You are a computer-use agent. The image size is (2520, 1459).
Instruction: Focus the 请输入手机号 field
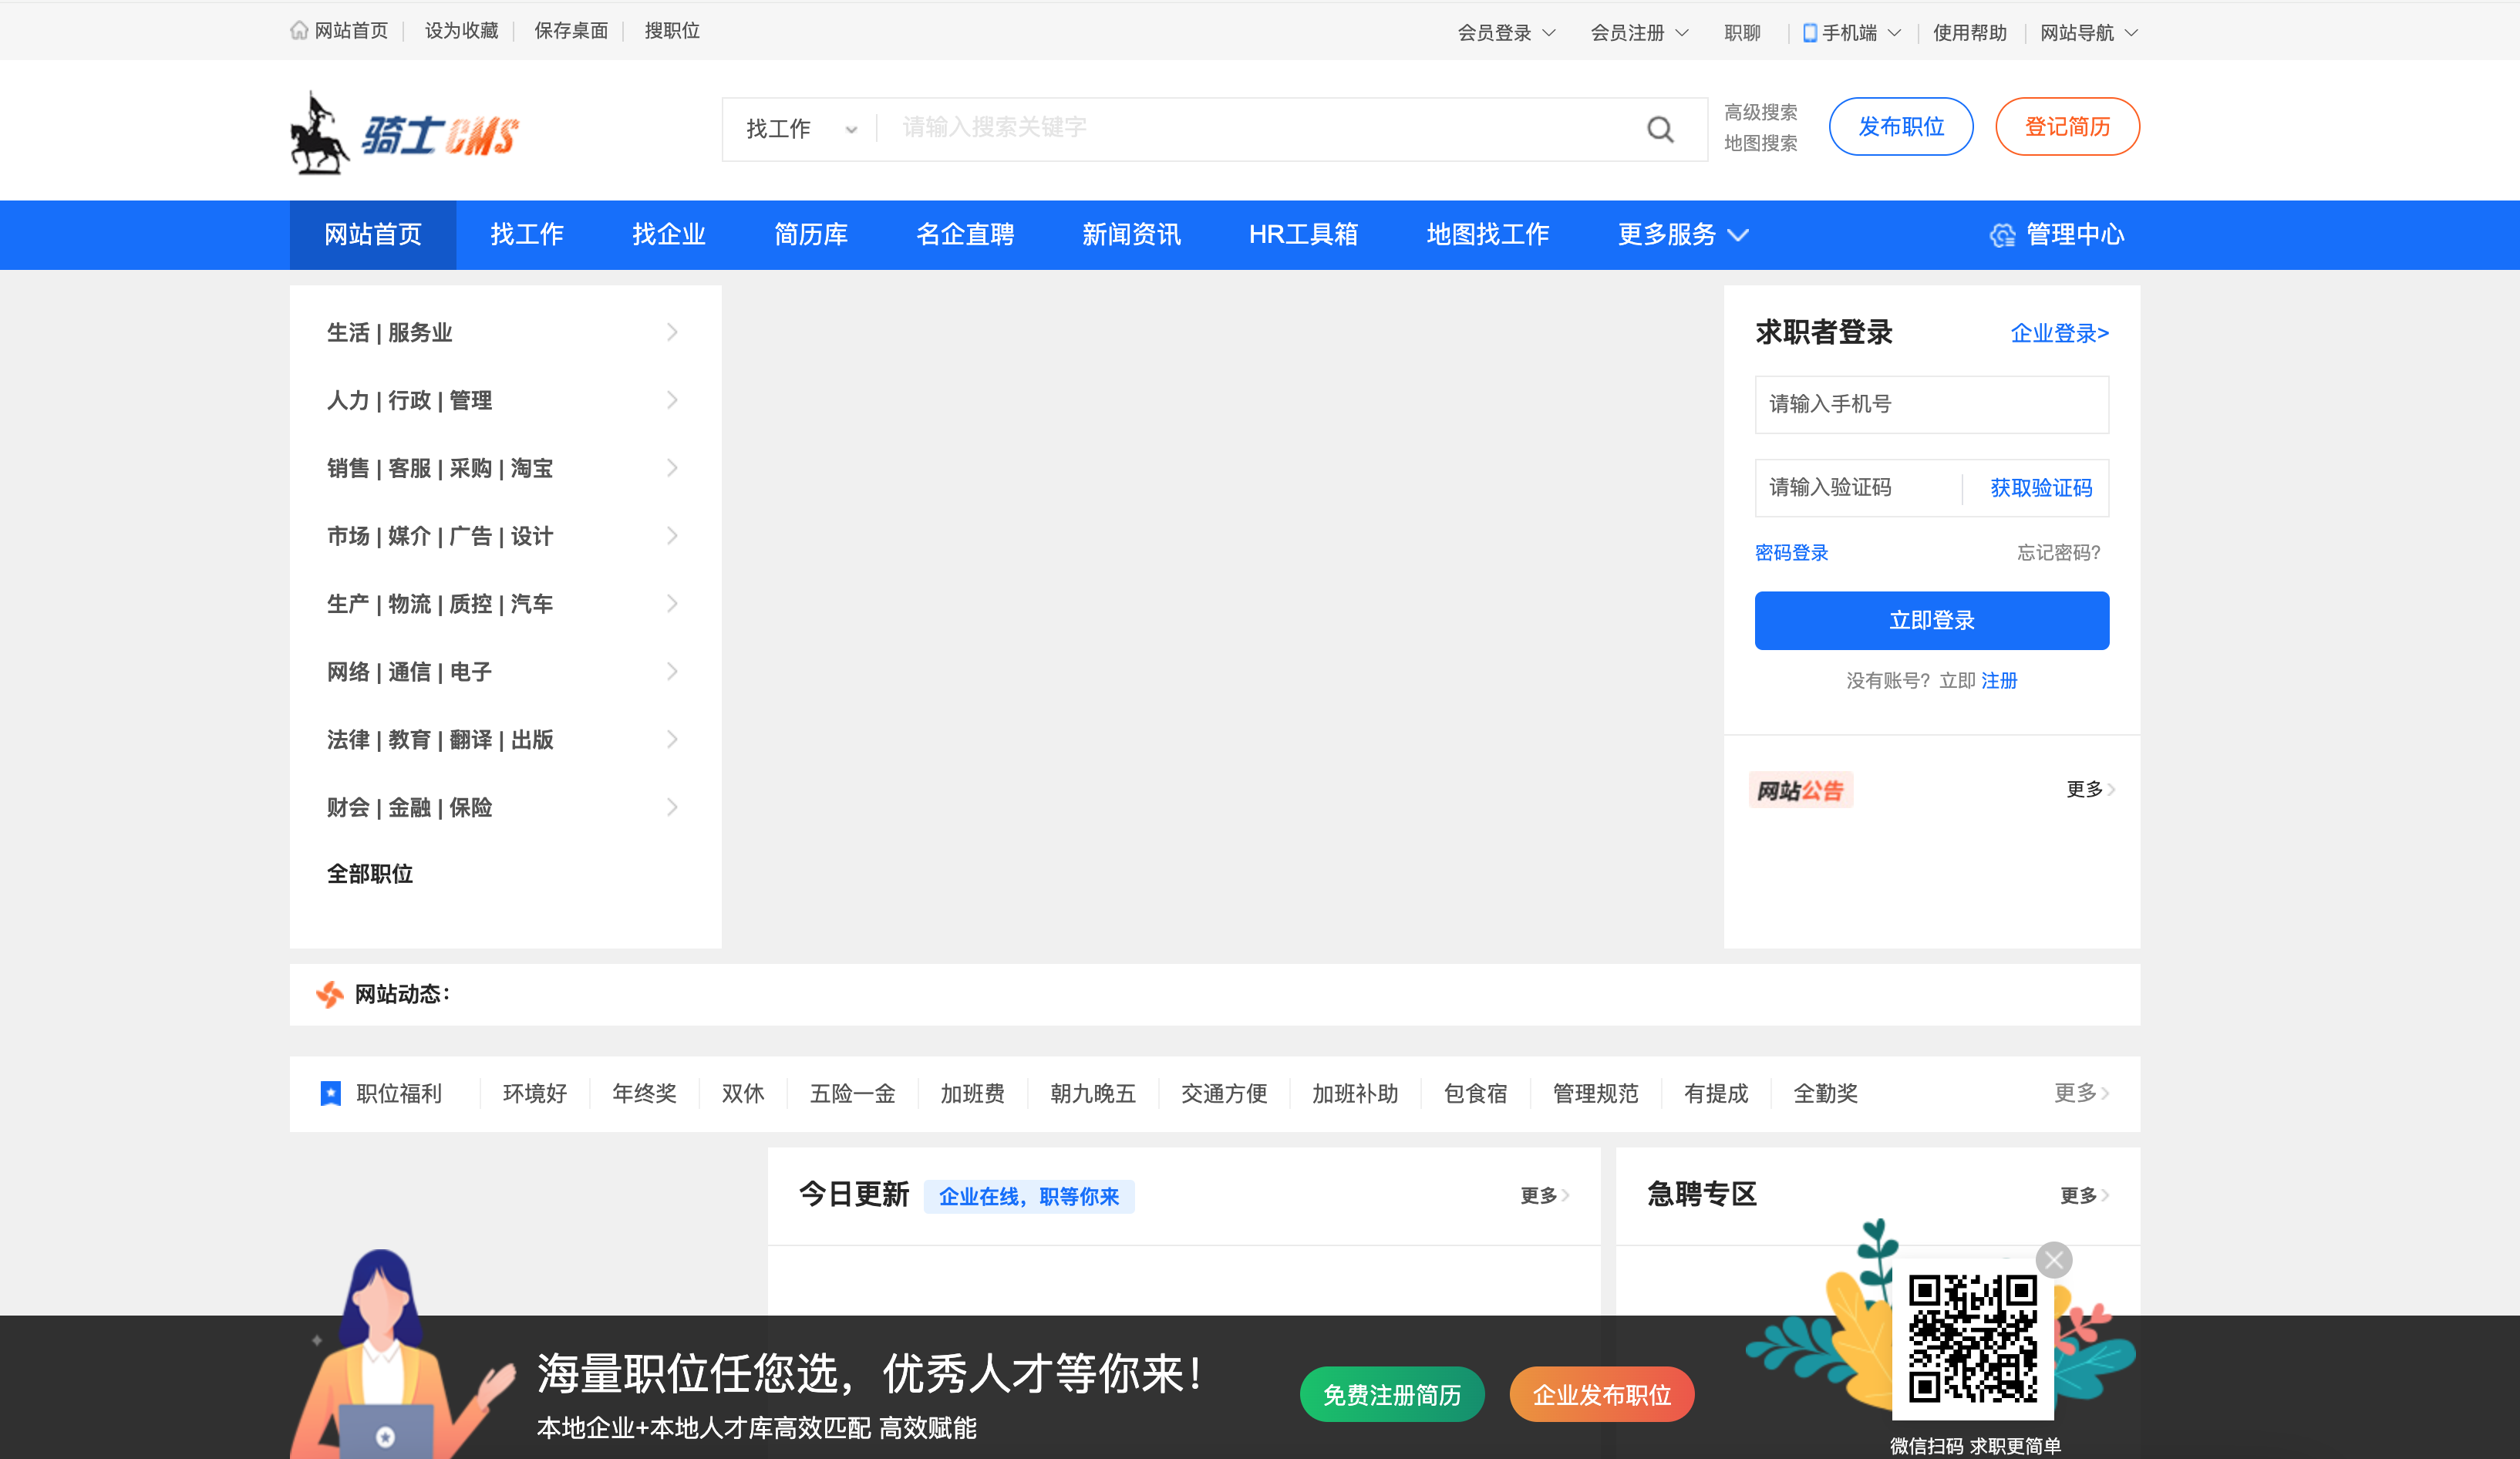tap(1931, 404)
